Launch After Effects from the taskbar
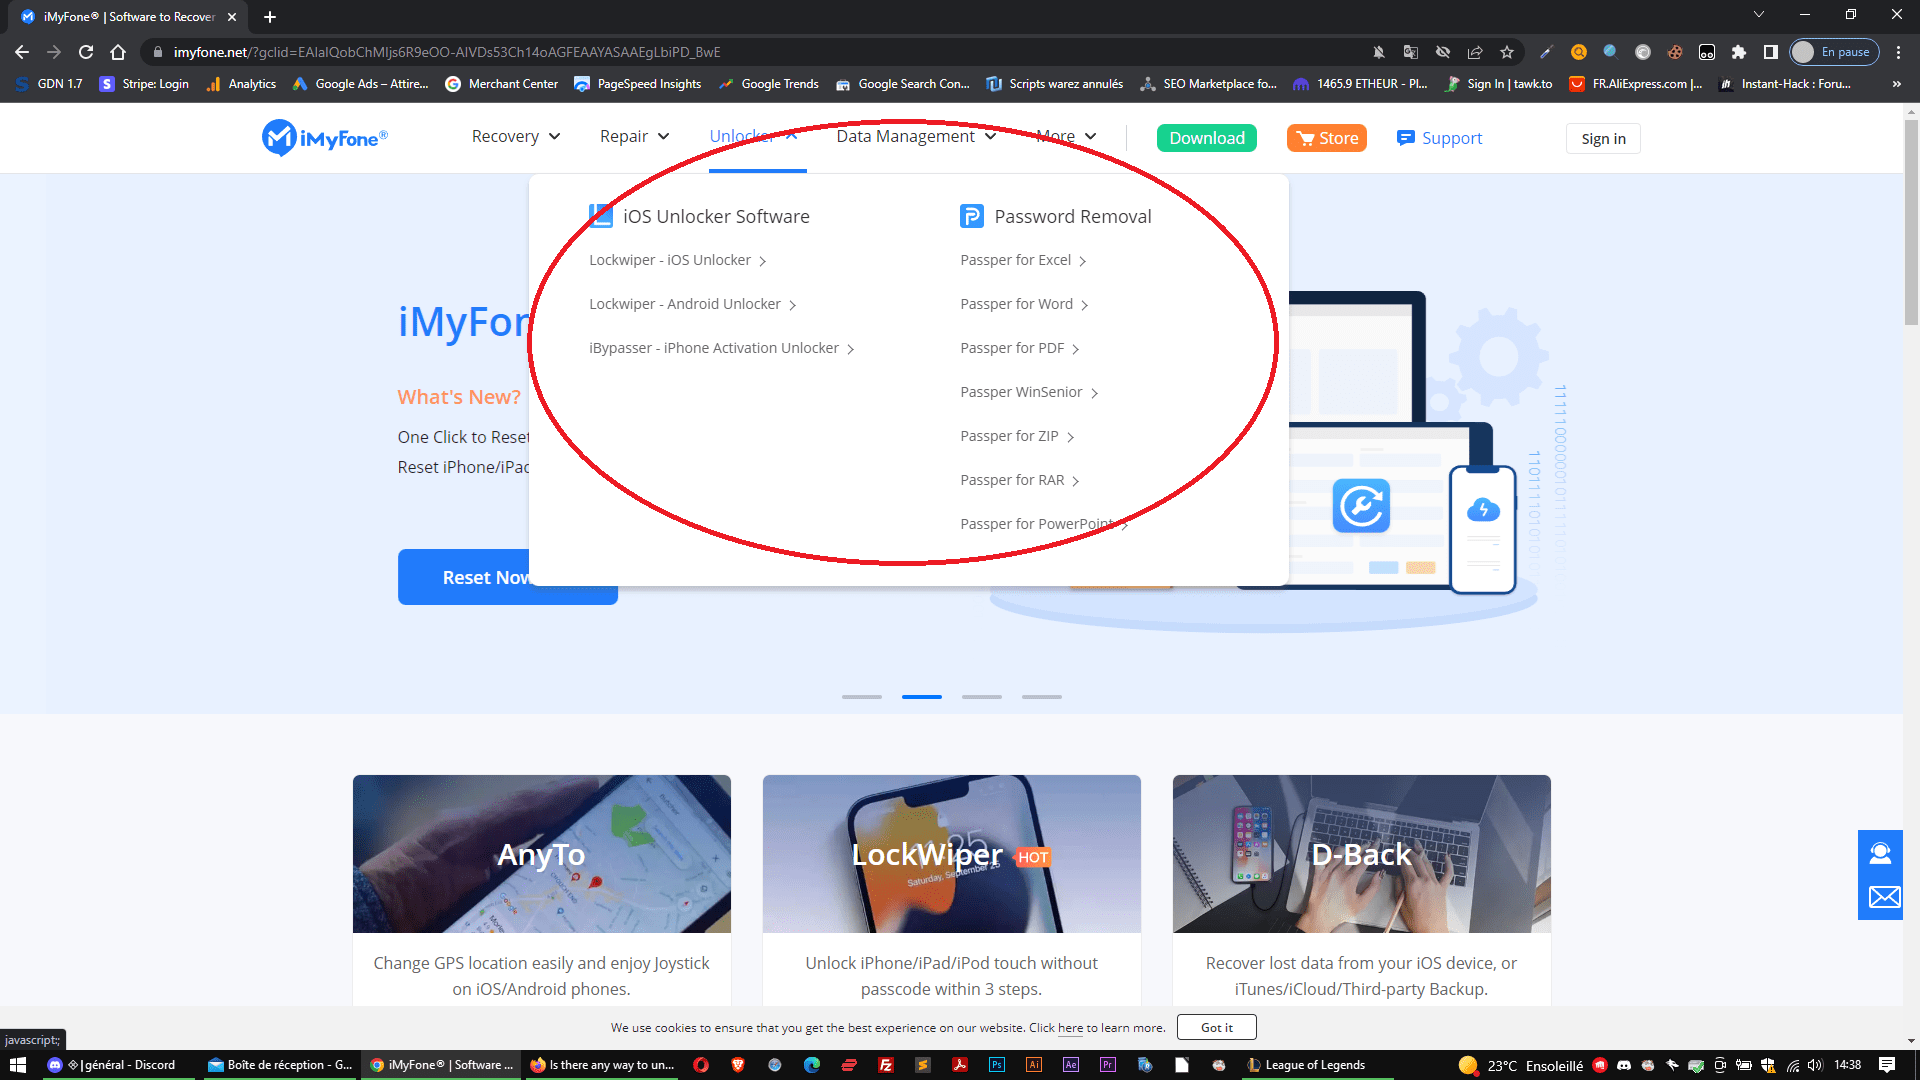1920x1080 pixels. pyautogui.click(x=1071, y=1065)
